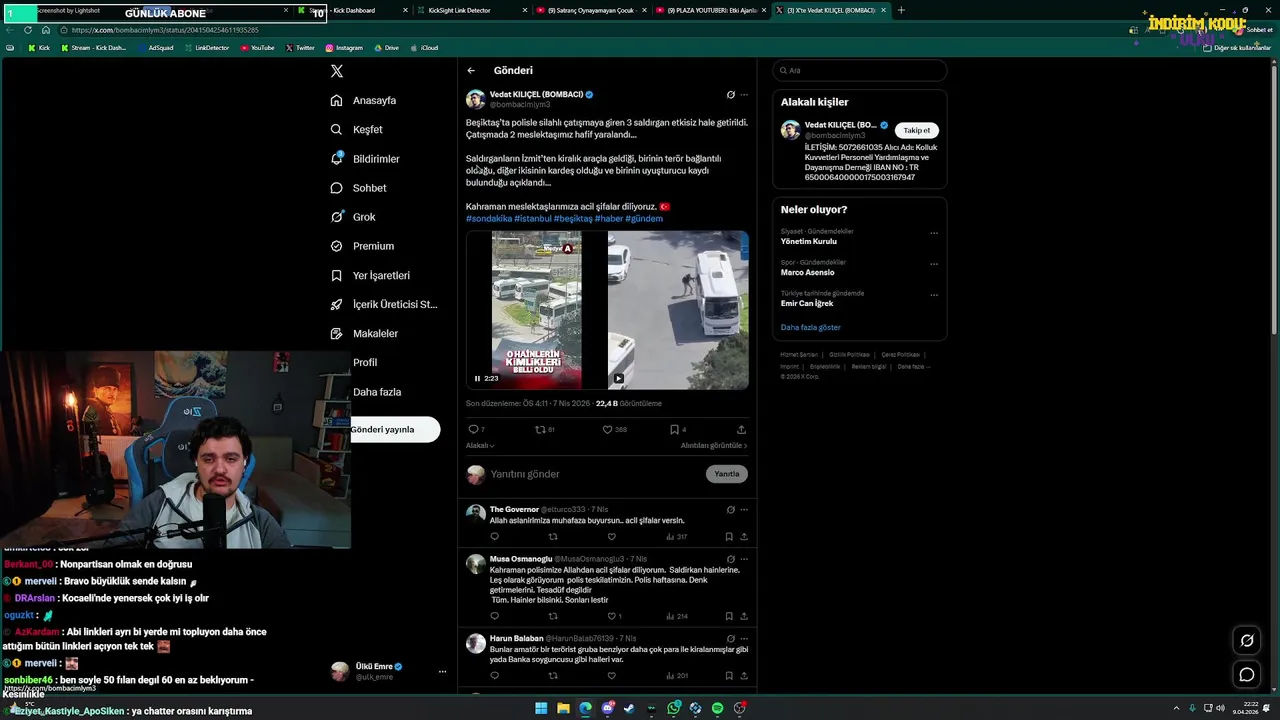
Task: Switch to PLAZA YOUTUBER tab
Action: (x=712, y=10)
